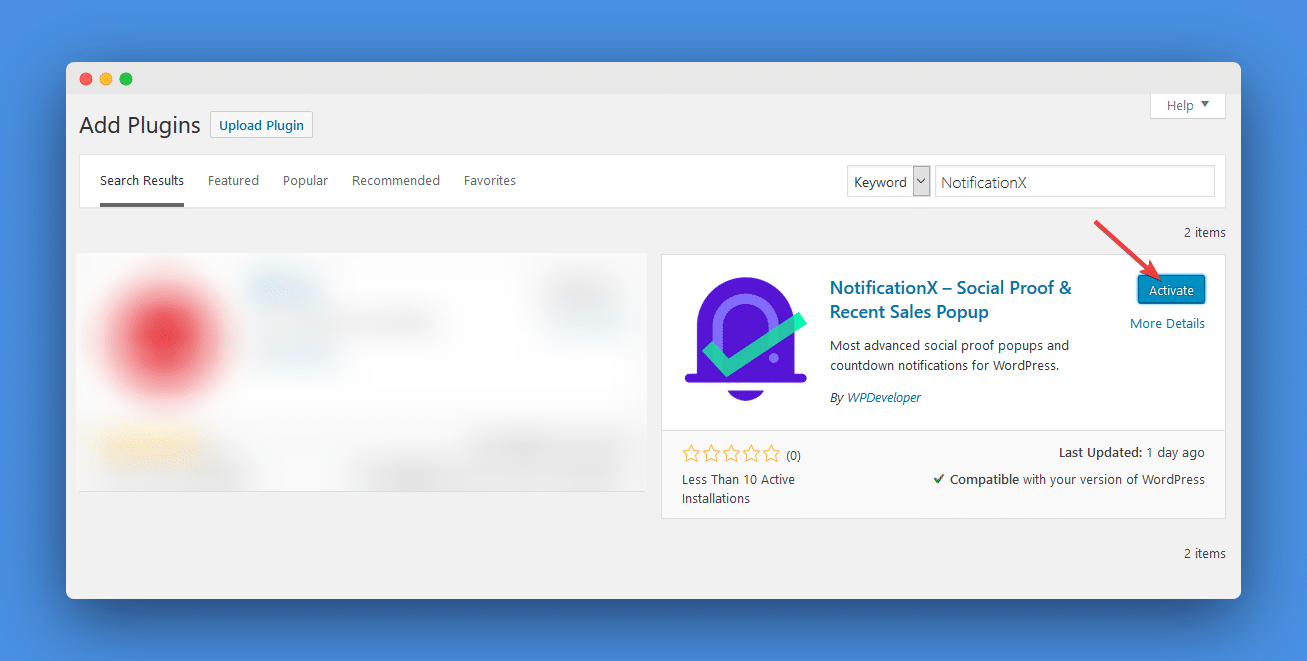The width and height of the screenshot is (1307, 661).
Task: Click the Upload Plugin button
Action: (261, 125)
